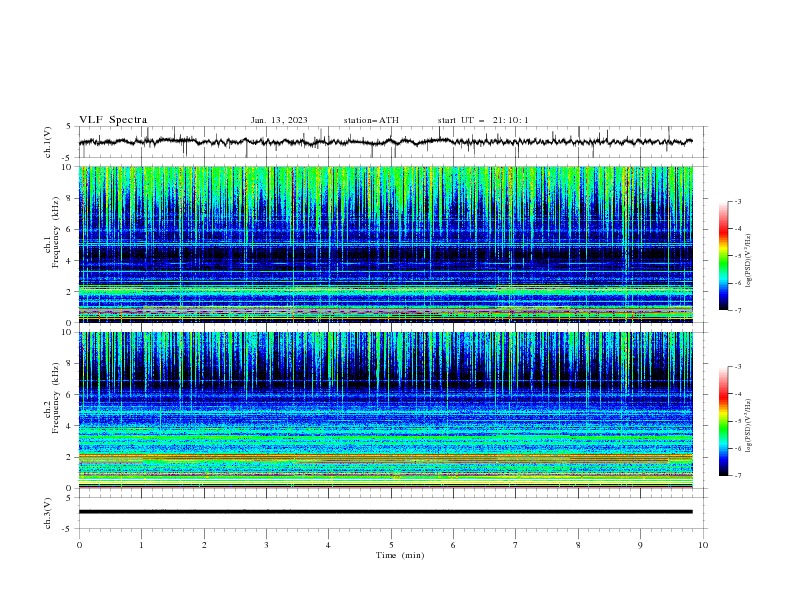This screenshot has height=612, width=792.
Task: Click the "-3" tick on the upper colorbar
Action: click(738, 201)
